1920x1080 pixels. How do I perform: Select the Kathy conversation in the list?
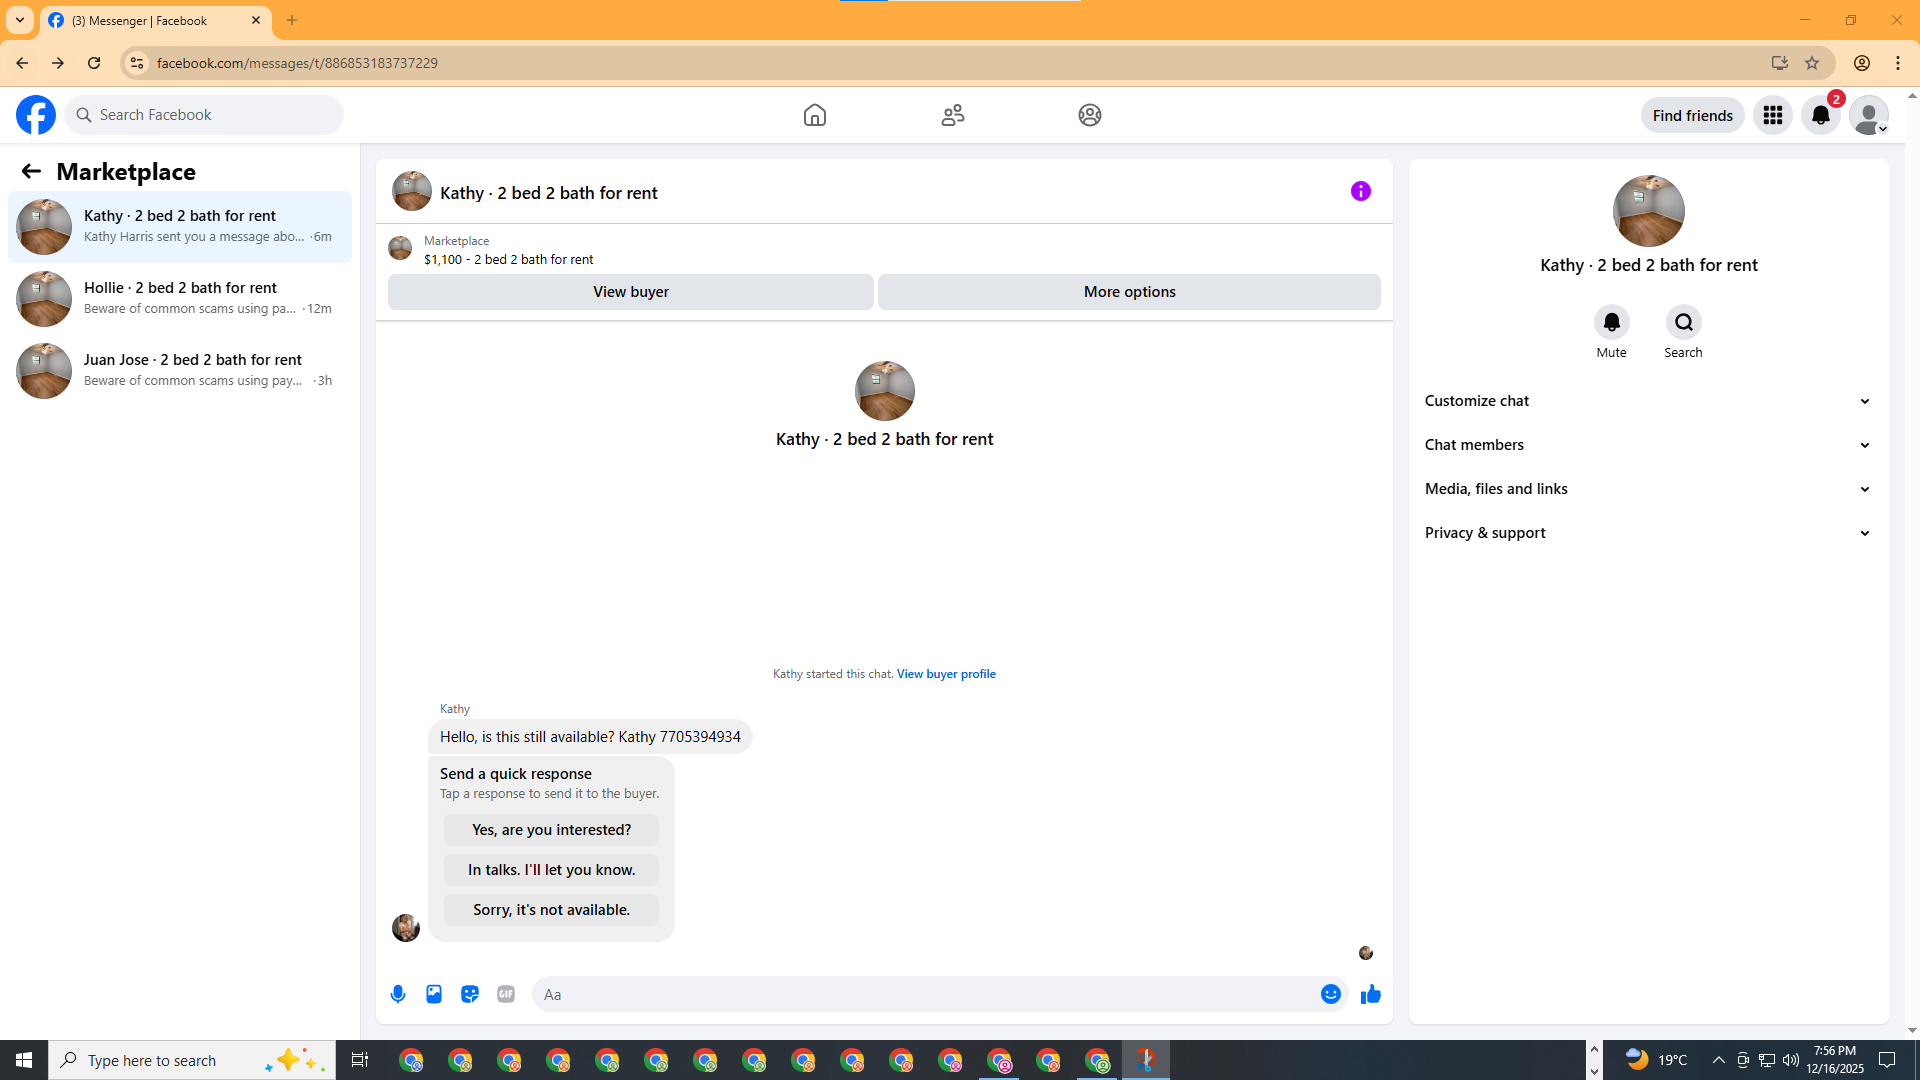pyautogui.click(x=180, y=227)
